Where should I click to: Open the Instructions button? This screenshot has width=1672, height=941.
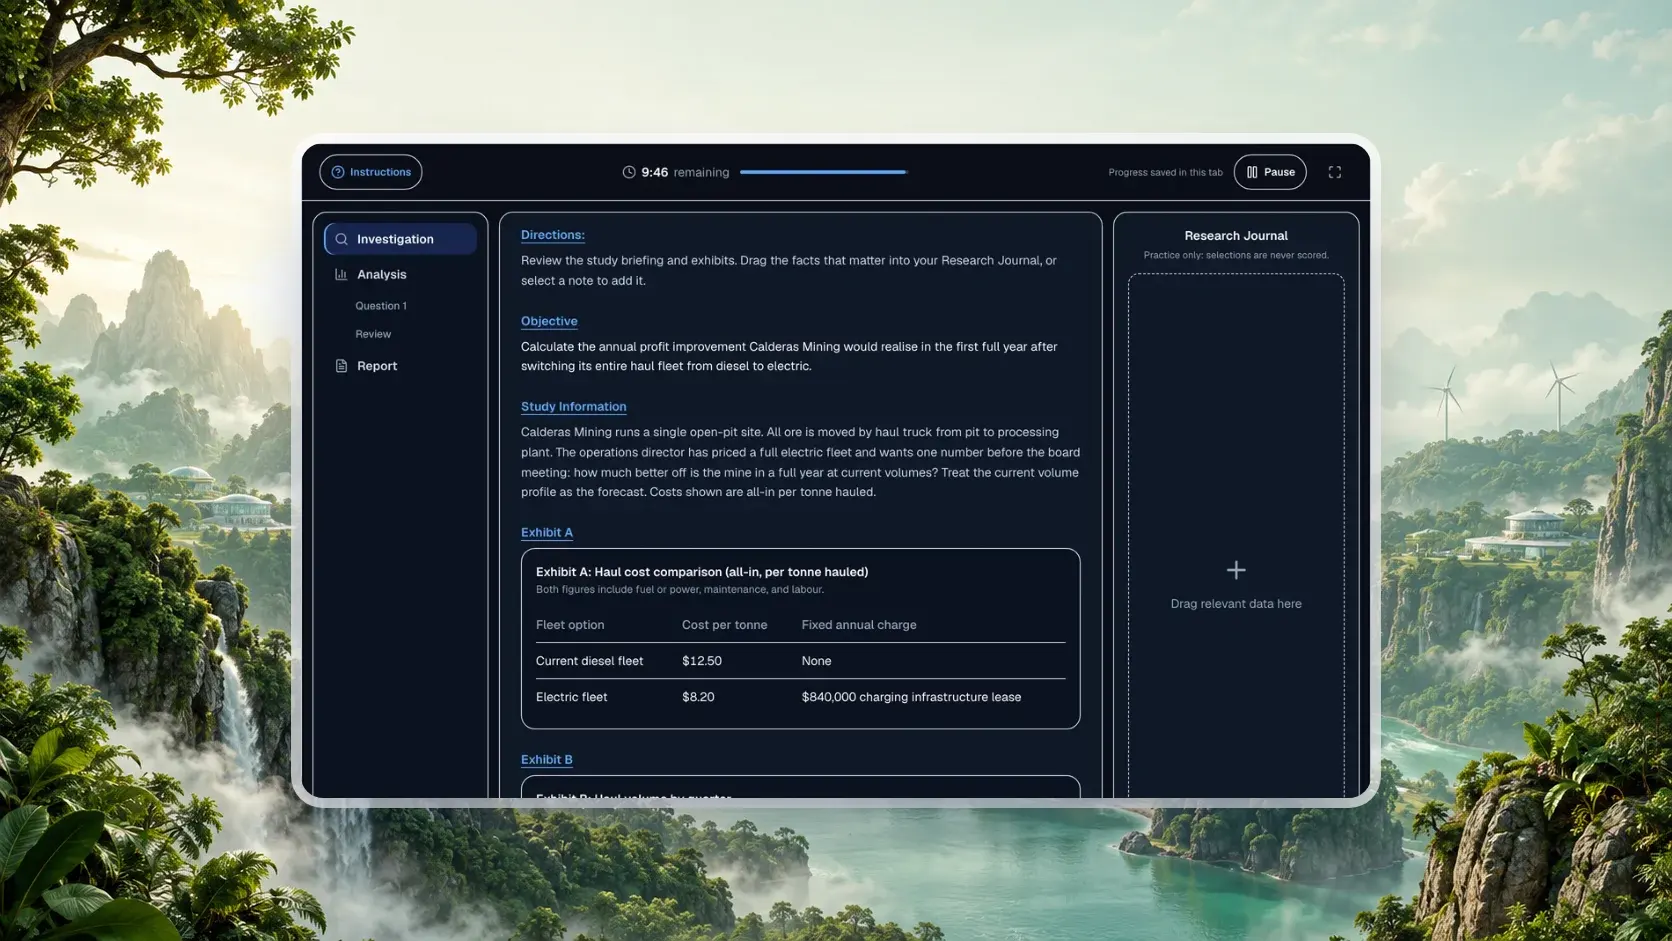(x=371, y=172)
